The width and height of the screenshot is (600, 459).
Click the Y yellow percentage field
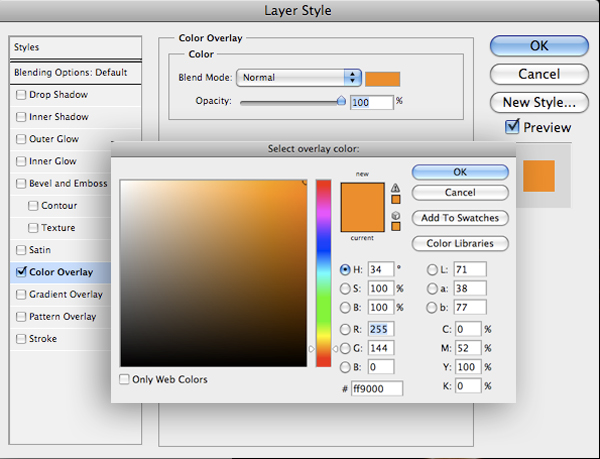[x=468, y=367]
